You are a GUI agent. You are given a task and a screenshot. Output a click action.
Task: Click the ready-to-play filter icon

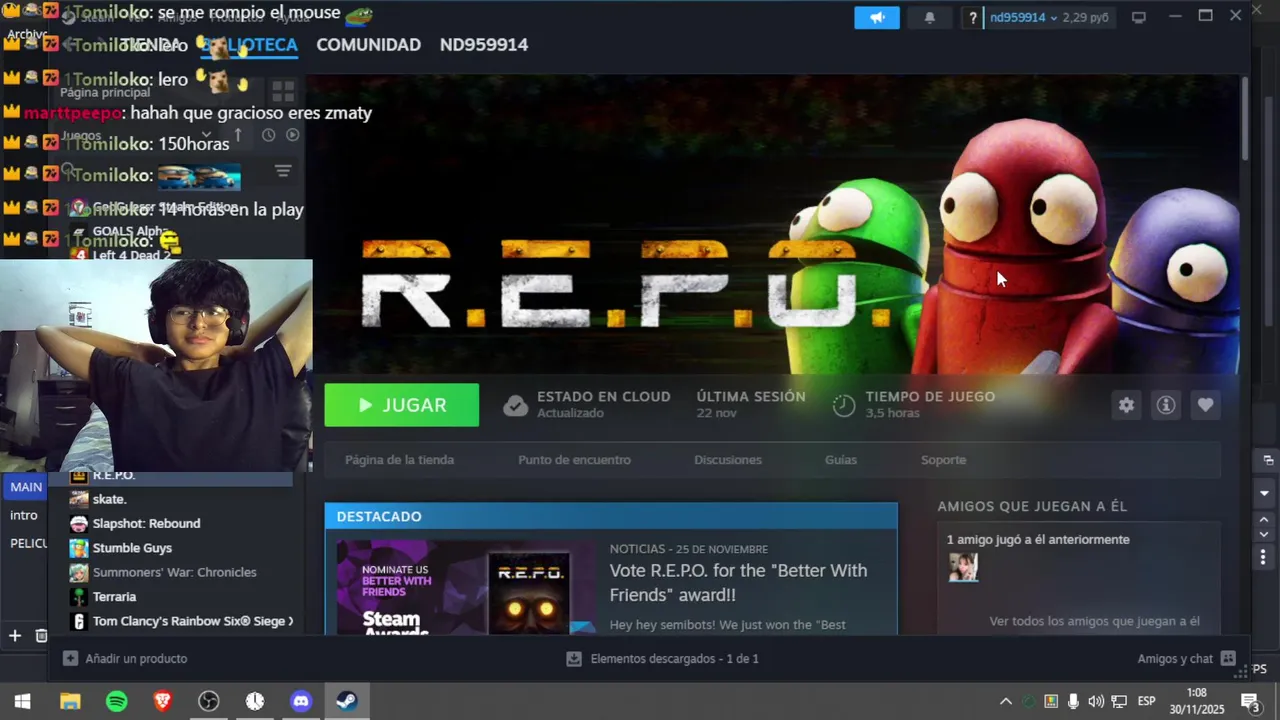(293, 135)
